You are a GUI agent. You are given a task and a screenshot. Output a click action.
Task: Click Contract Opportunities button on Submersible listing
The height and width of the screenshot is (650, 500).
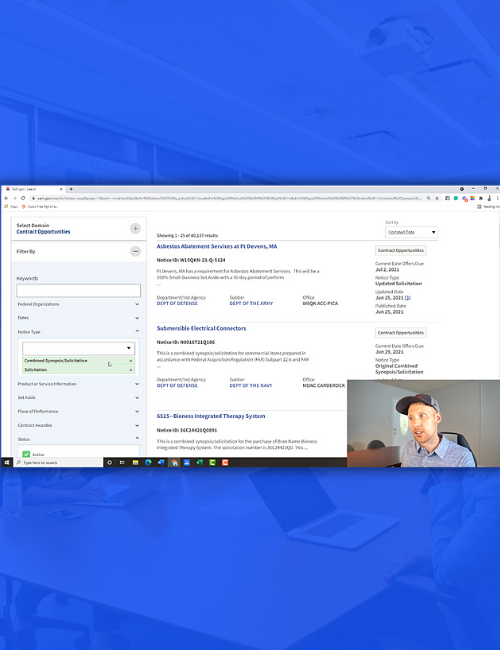pyautogui.click(x=400, y=332)
